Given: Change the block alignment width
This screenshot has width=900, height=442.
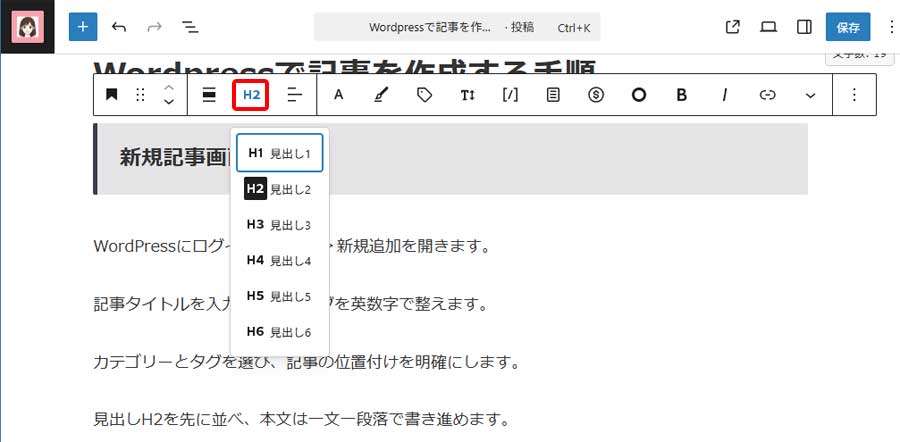Looking at the screenshot, I should [210, 95].
